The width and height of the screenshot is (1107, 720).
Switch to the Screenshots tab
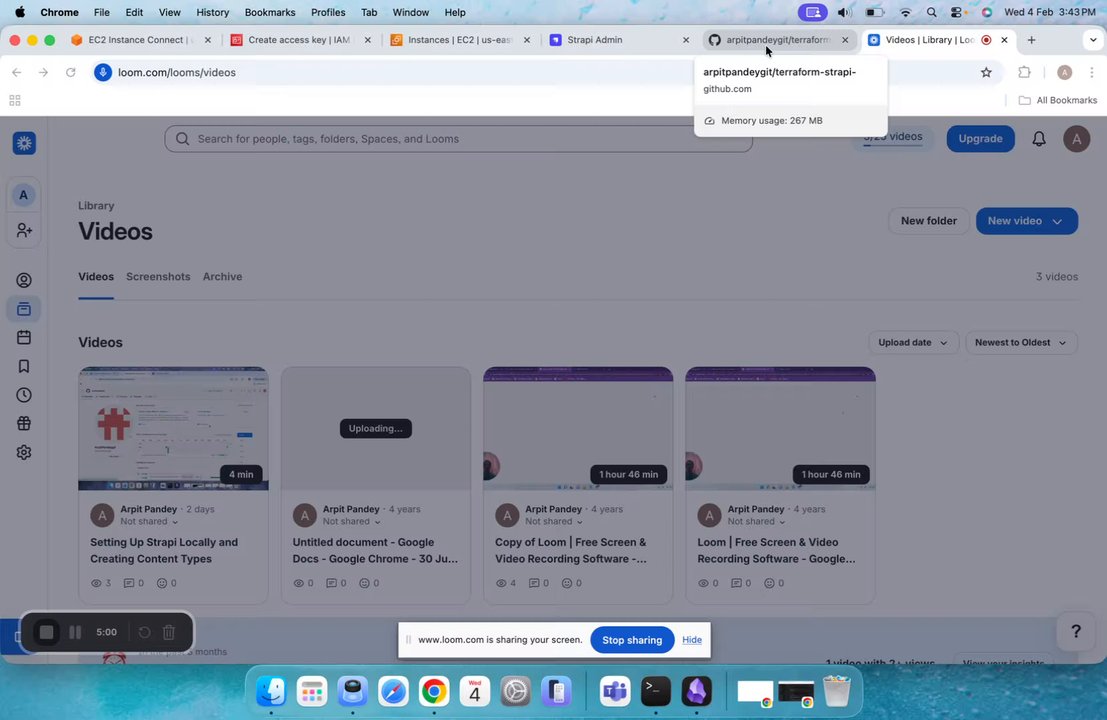point(158,277)
